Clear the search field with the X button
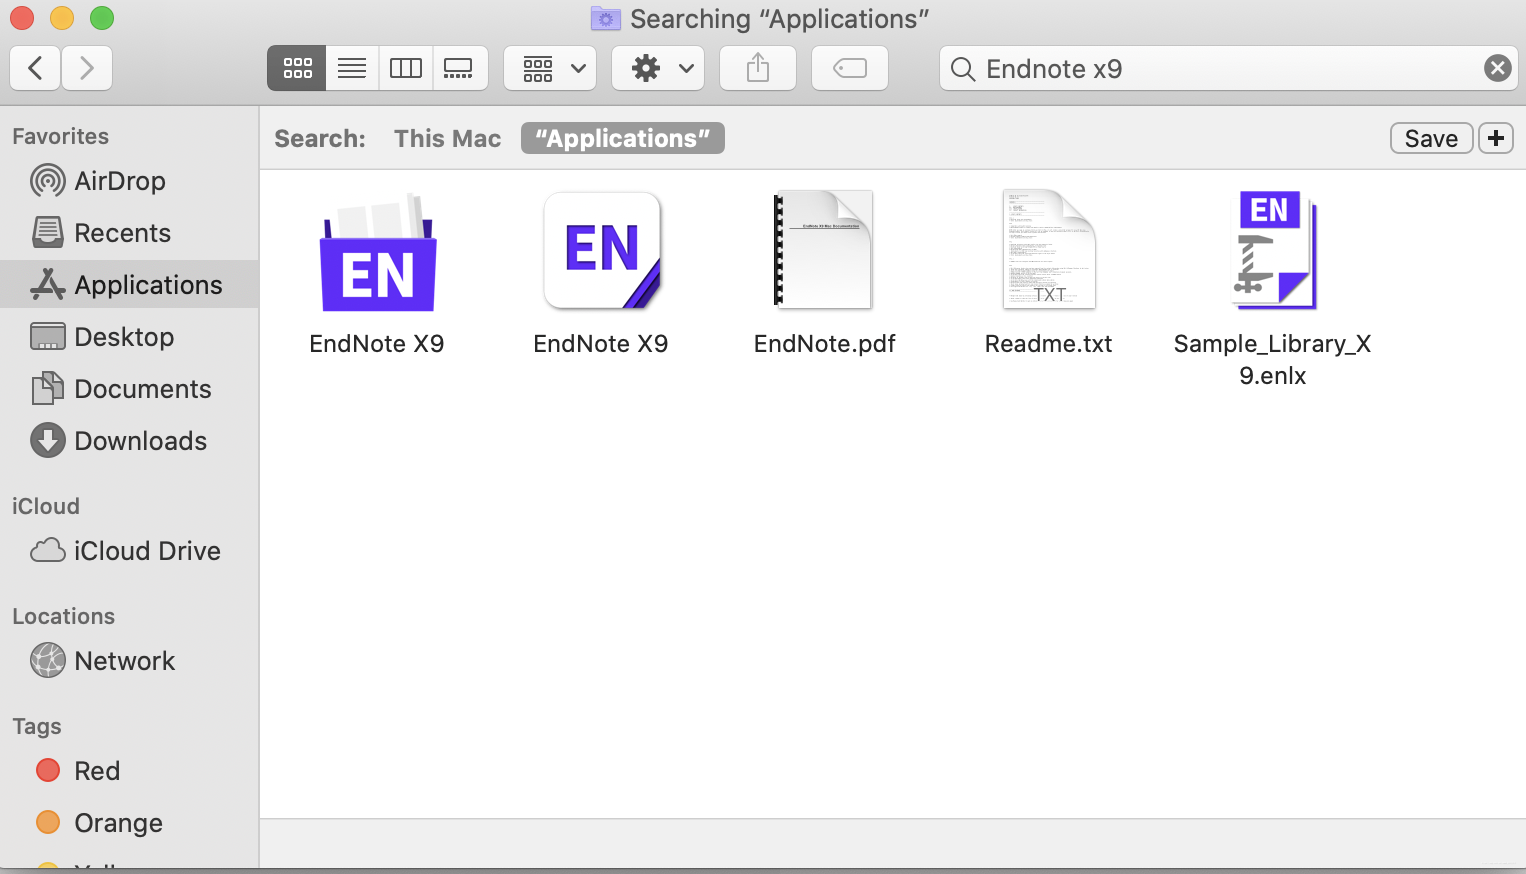1526x874 pixels. [x=1497, y=68]
